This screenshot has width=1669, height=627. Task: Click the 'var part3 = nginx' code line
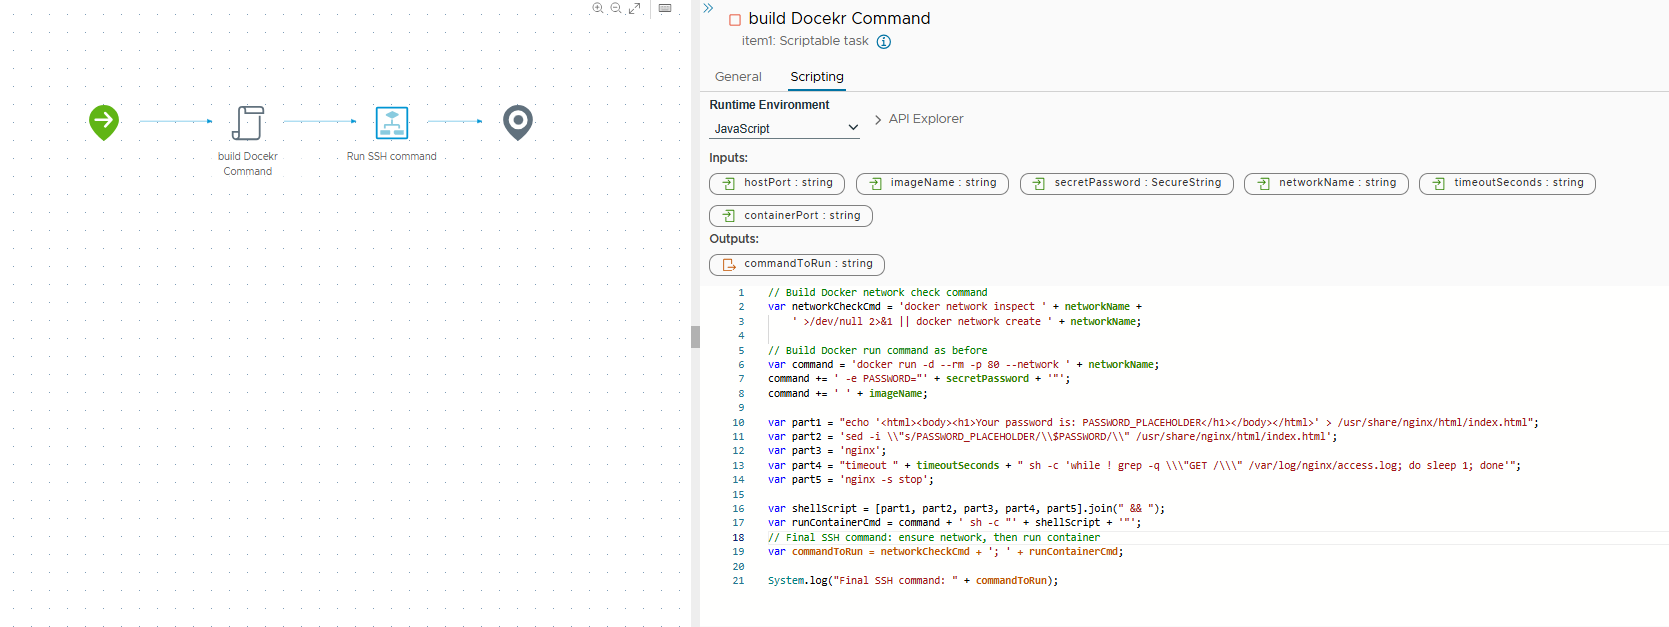pyautogui.click(x=827, y=451)
